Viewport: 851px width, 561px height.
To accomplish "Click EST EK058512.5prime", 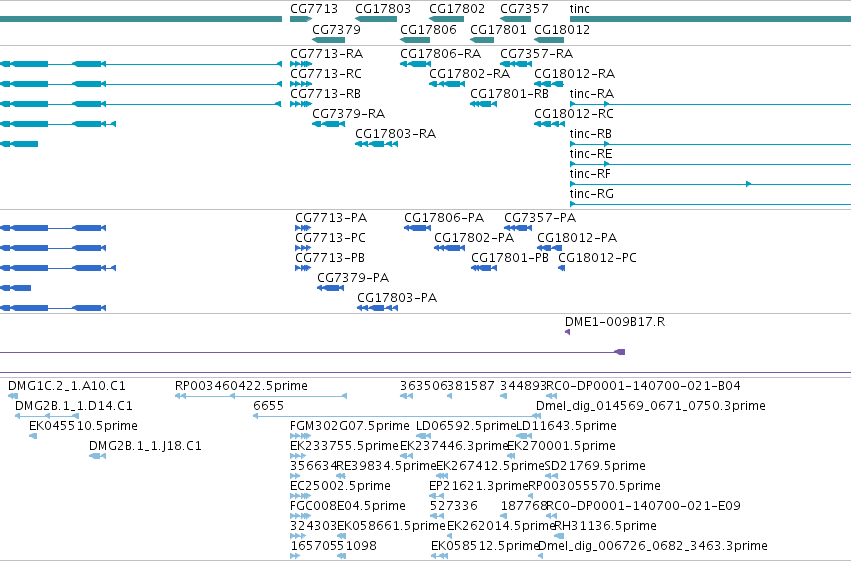I will pyautogui.click(x=485, y=546).
